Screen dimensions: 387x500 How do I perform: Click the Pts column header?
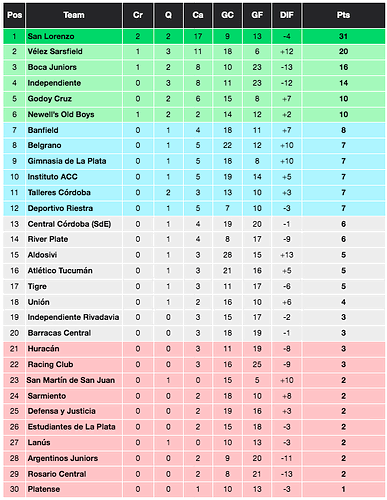coord(343,15)
